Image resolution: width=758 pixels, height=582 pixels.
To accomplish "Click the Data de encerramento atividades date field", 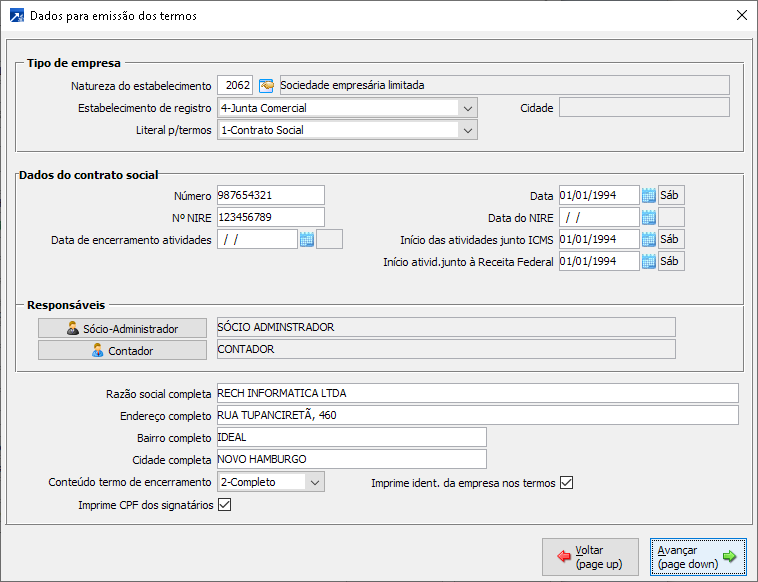I will 257,239.
